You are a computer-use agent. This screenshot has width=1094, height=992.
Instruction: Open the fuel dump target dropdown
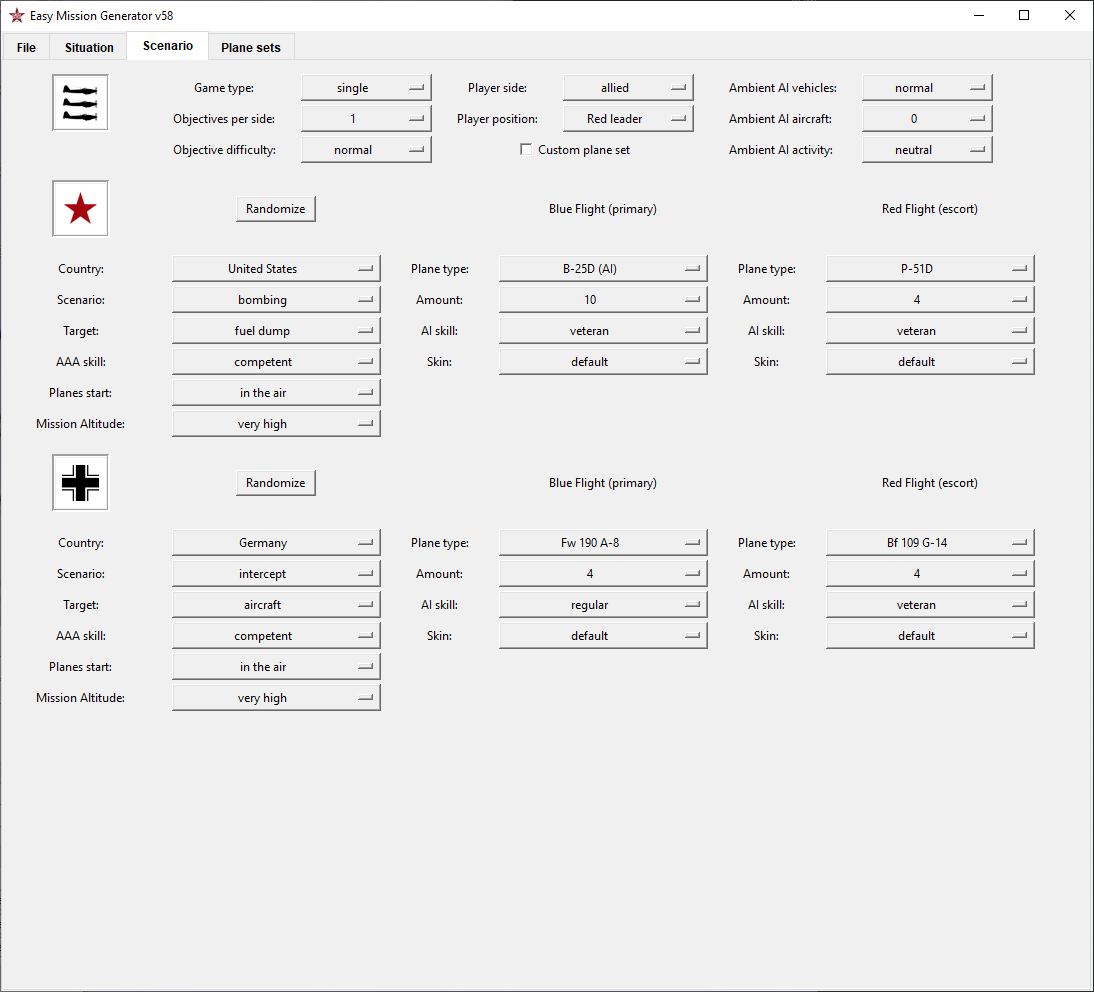point(276,331)
